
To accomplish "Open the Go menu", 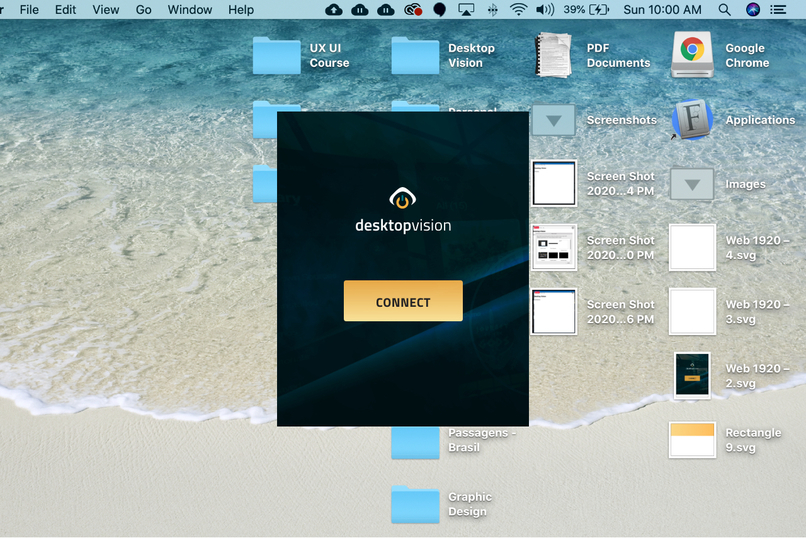I will coord(143,10).
